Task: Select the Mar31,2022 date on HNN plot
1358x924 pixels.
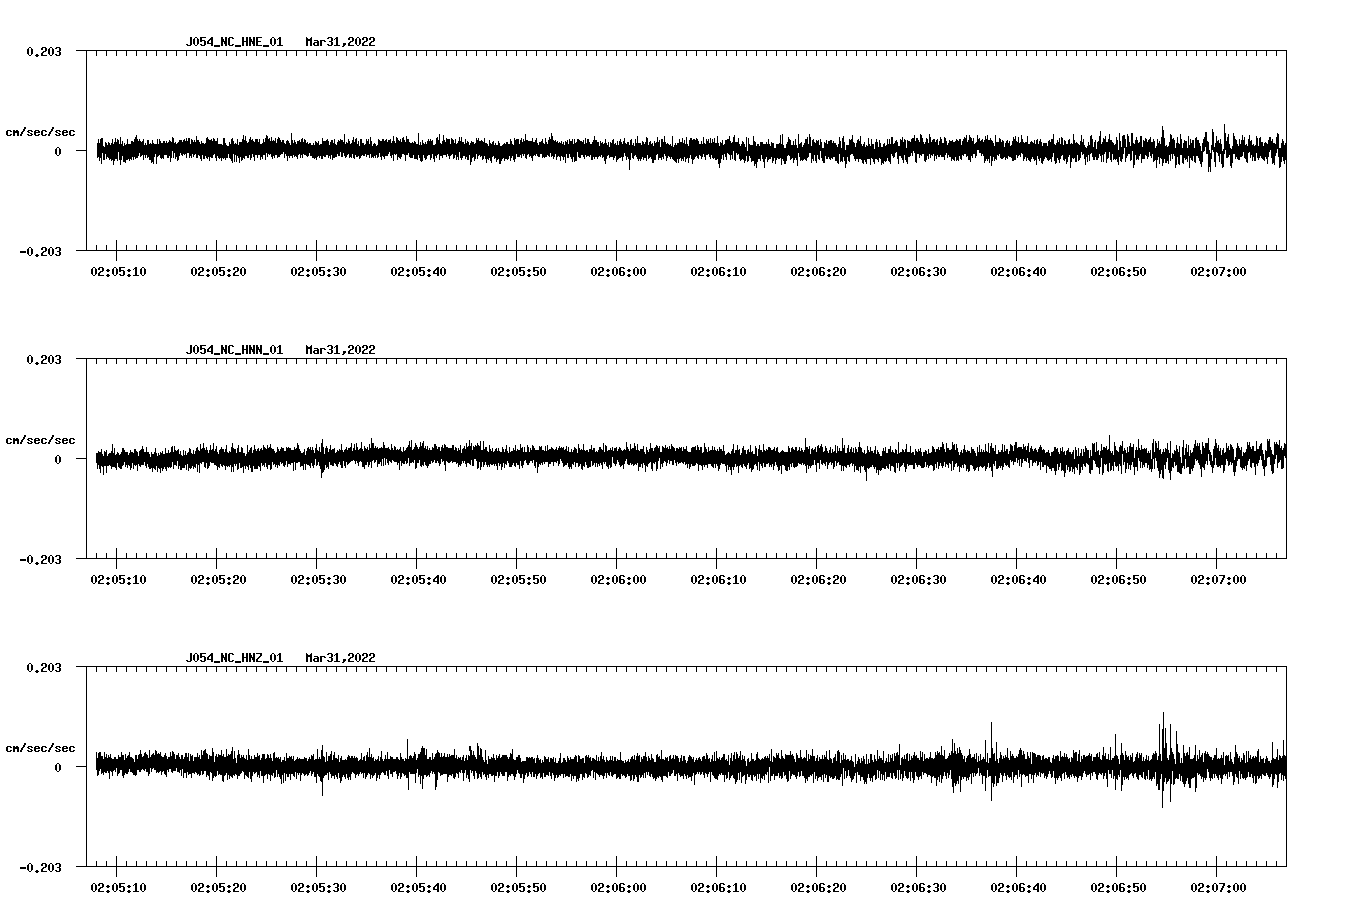Action: tap(341, 350)
